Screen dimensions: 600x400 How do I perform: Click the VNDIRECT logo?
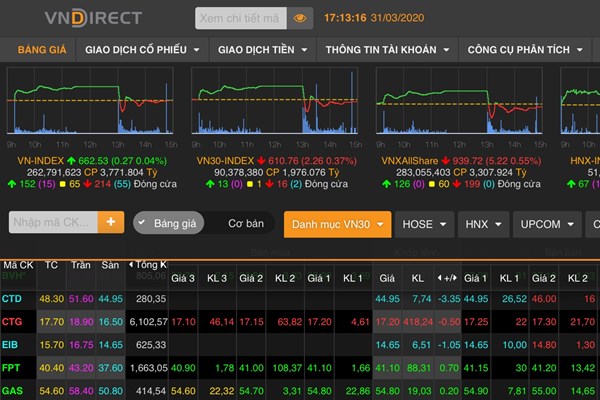click(x=93, y=18)
